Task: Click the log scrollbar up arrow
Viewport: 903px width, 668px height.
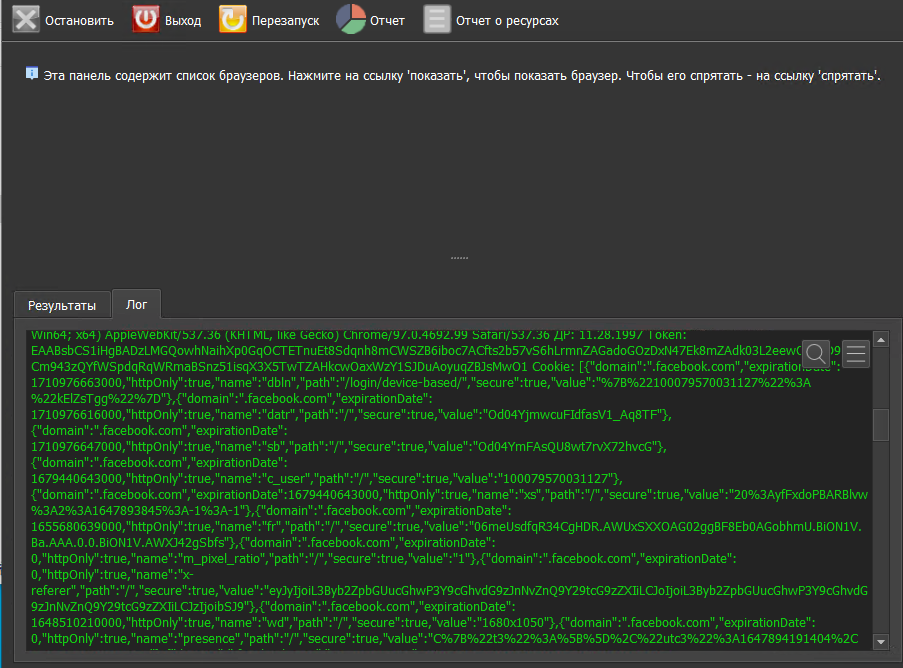Action: click(x=881, y=340)
